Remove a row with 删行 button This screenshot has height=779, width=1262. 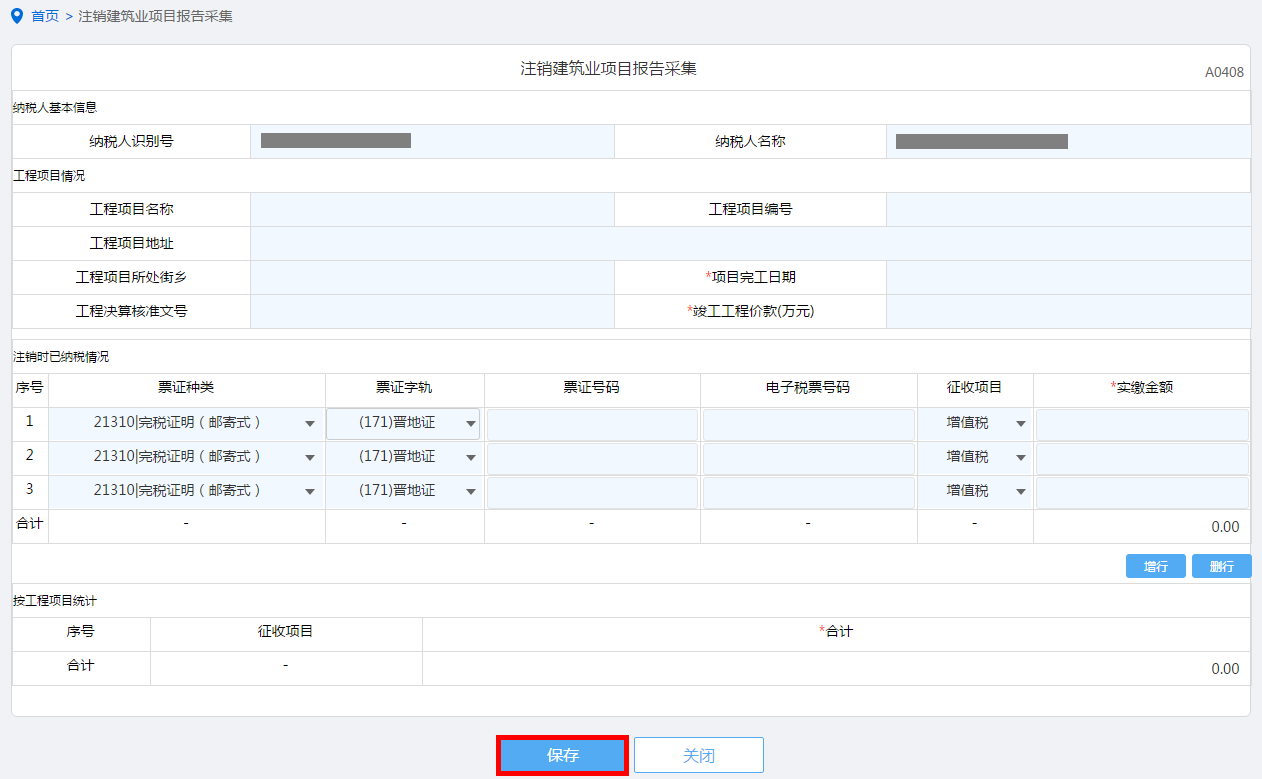pos(1221,566)
